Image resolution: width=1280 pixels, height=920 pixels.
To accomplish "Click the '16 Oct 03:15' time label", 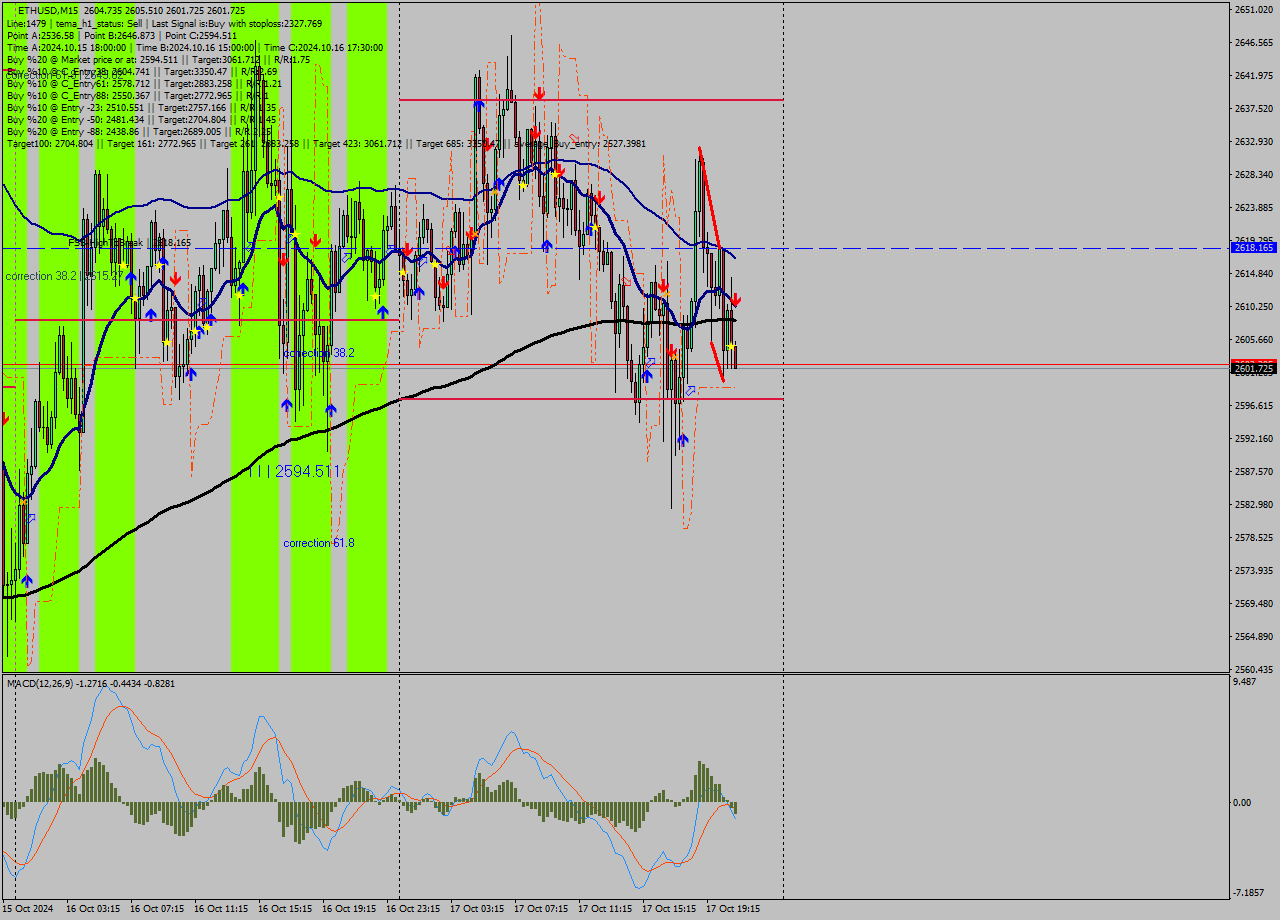I will click(93, 909).
